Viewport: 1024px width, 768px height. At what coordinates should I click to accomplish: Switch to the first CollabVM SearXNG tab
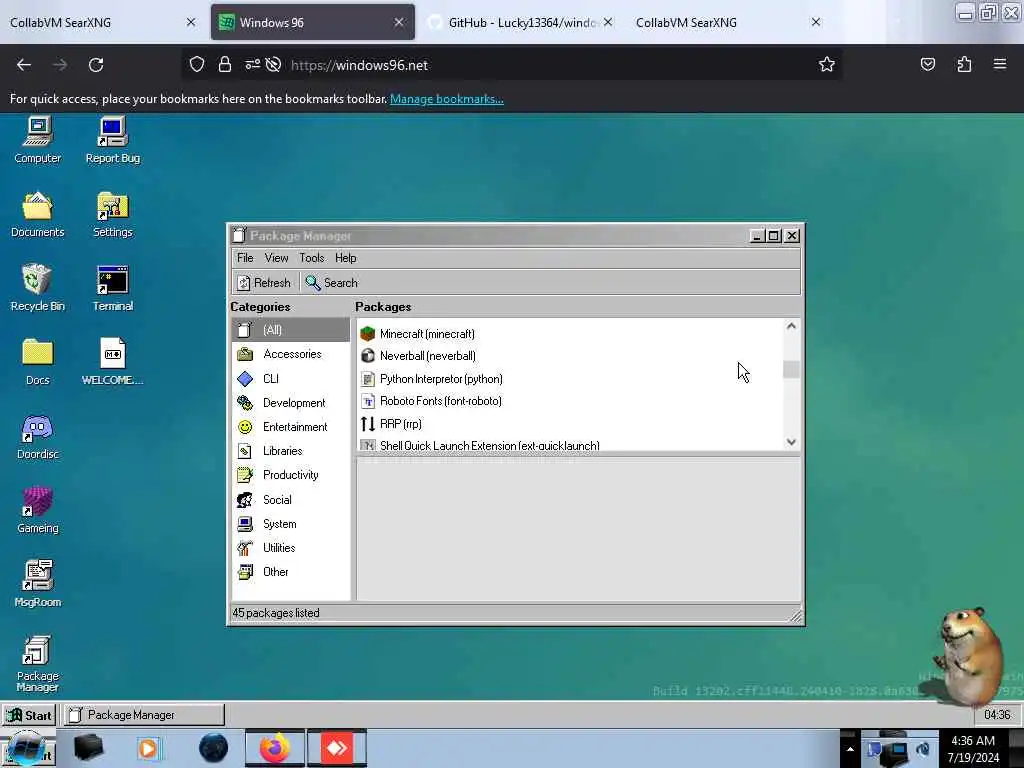[x=103, y=22]
